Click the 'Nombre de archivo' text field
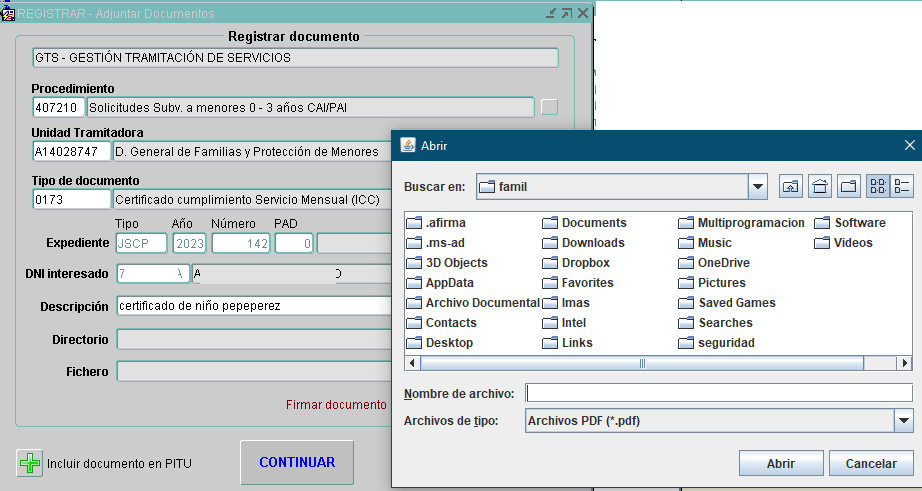This screenshot has height=491, width=922. [719, 392]
